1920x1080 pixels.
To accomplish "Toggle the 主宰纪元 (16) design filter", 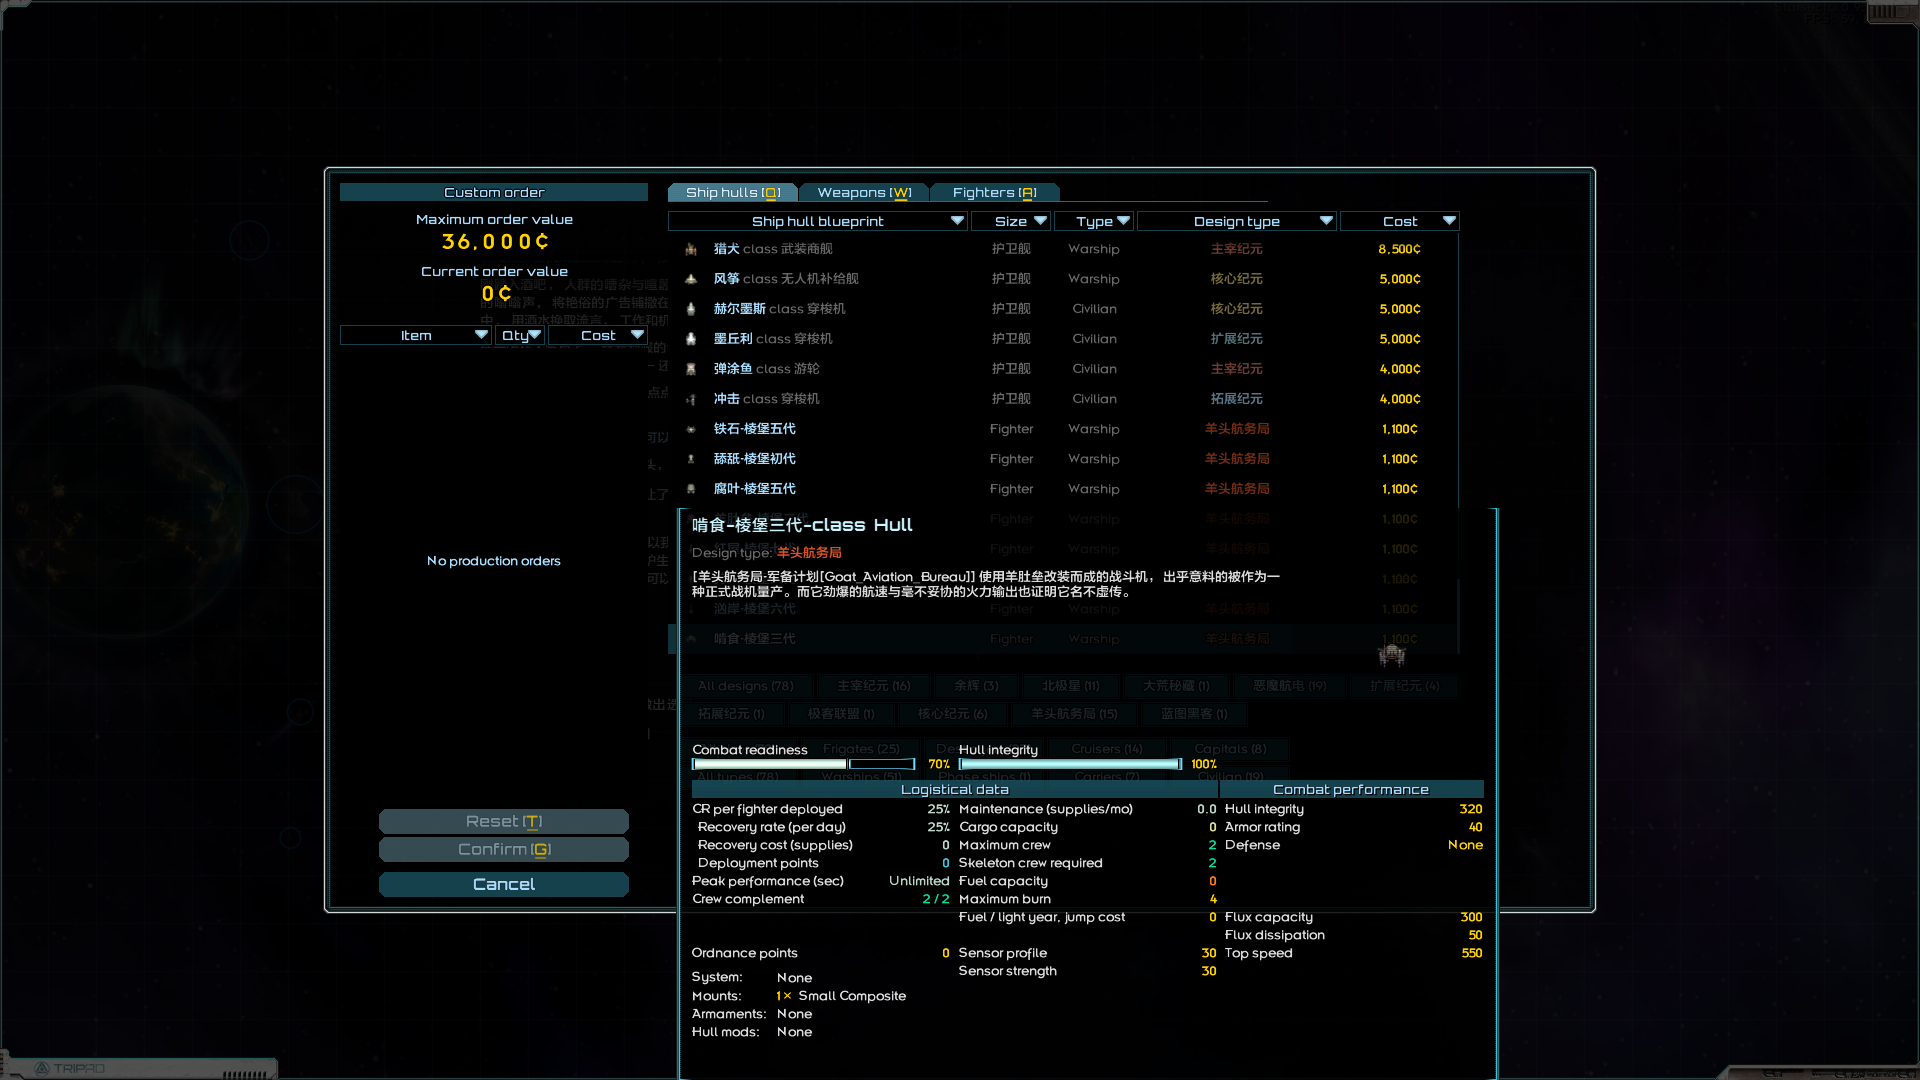I will 873,686.
